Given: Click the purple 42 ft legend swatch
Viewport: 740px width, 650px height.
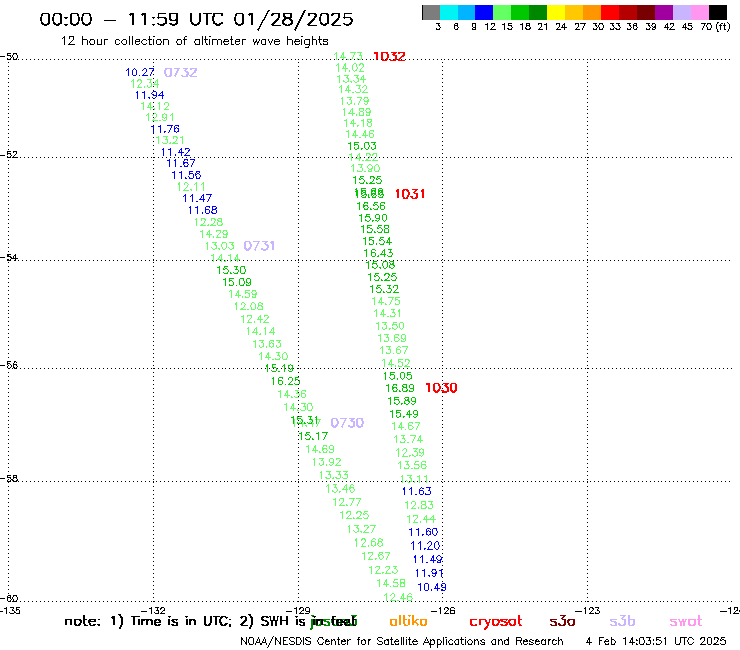Looking at the screenshot, I should point(664,12).
